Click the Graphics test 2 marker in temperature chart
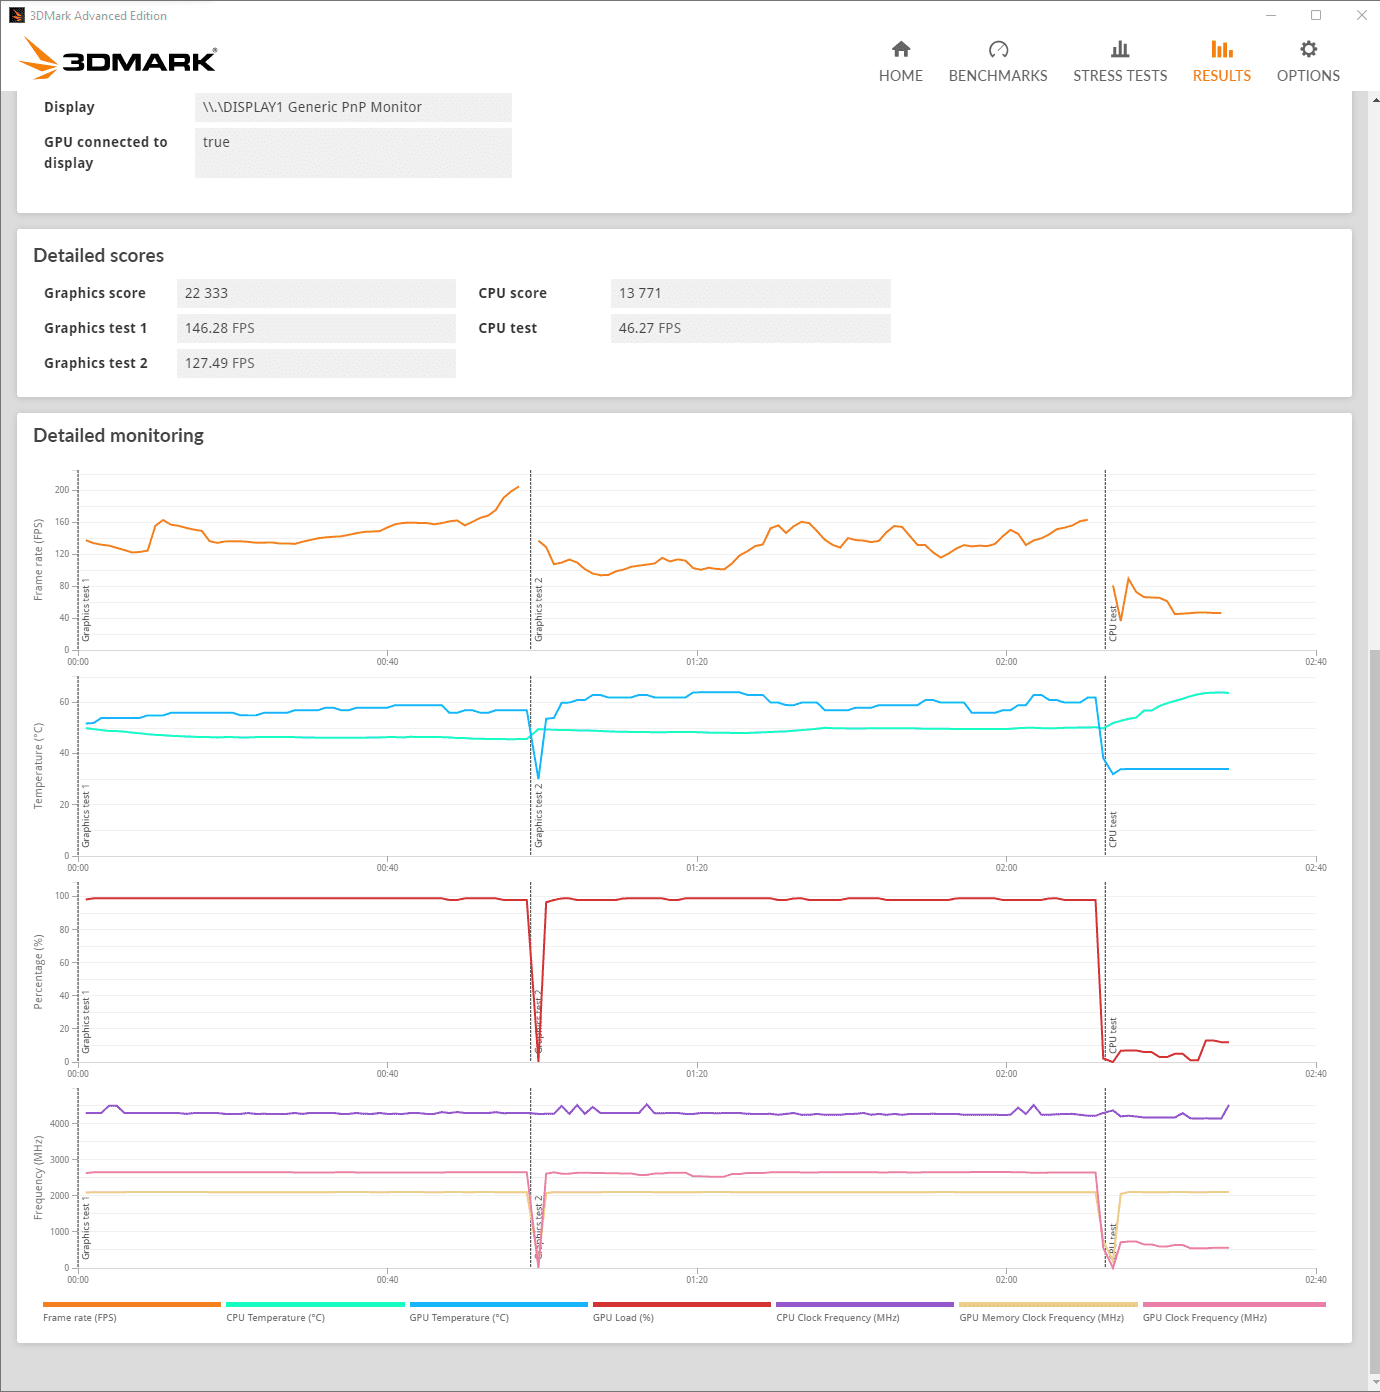 539,815
